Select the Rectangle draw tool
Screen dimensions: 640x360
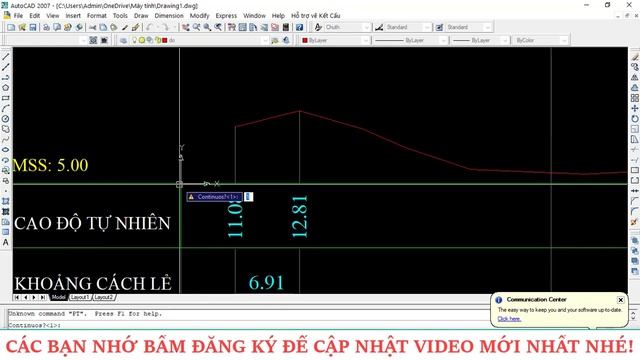[x=6, y=98]
